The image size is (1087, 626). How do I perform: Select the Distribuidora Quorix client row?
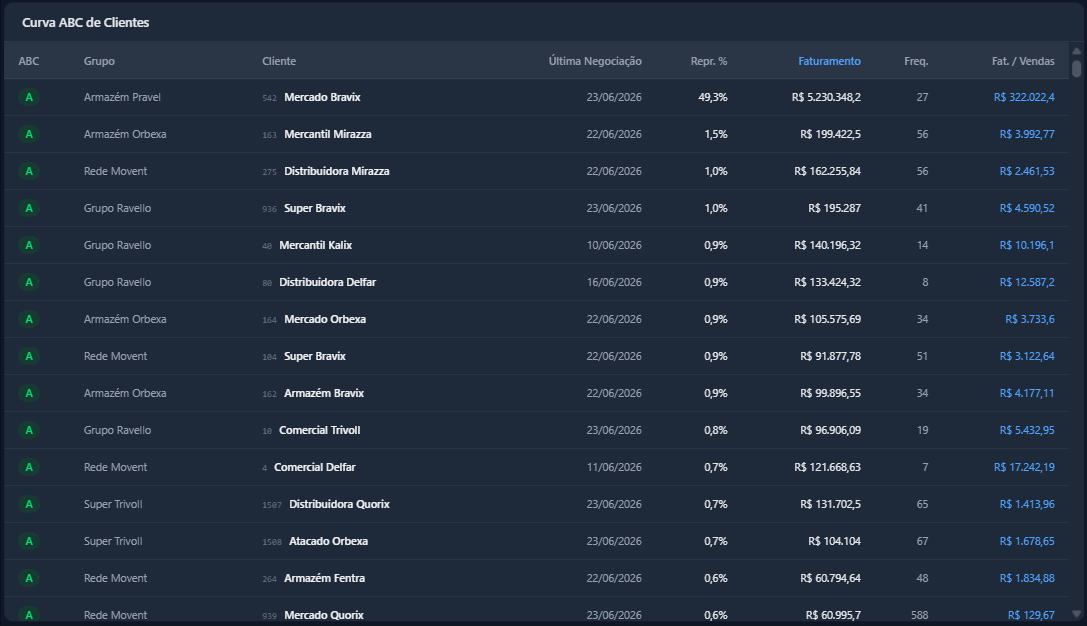tap(537, 504)
